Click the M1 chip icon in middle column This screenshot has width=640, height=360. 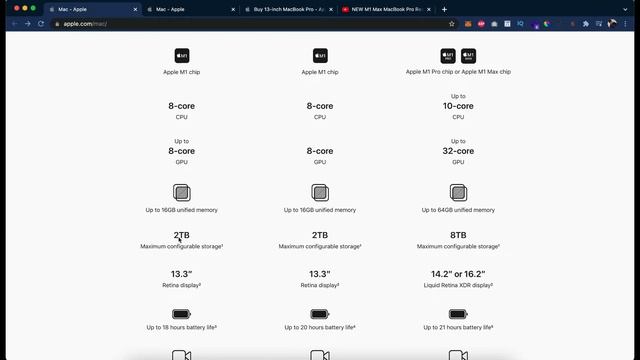[x=320, y=56]
